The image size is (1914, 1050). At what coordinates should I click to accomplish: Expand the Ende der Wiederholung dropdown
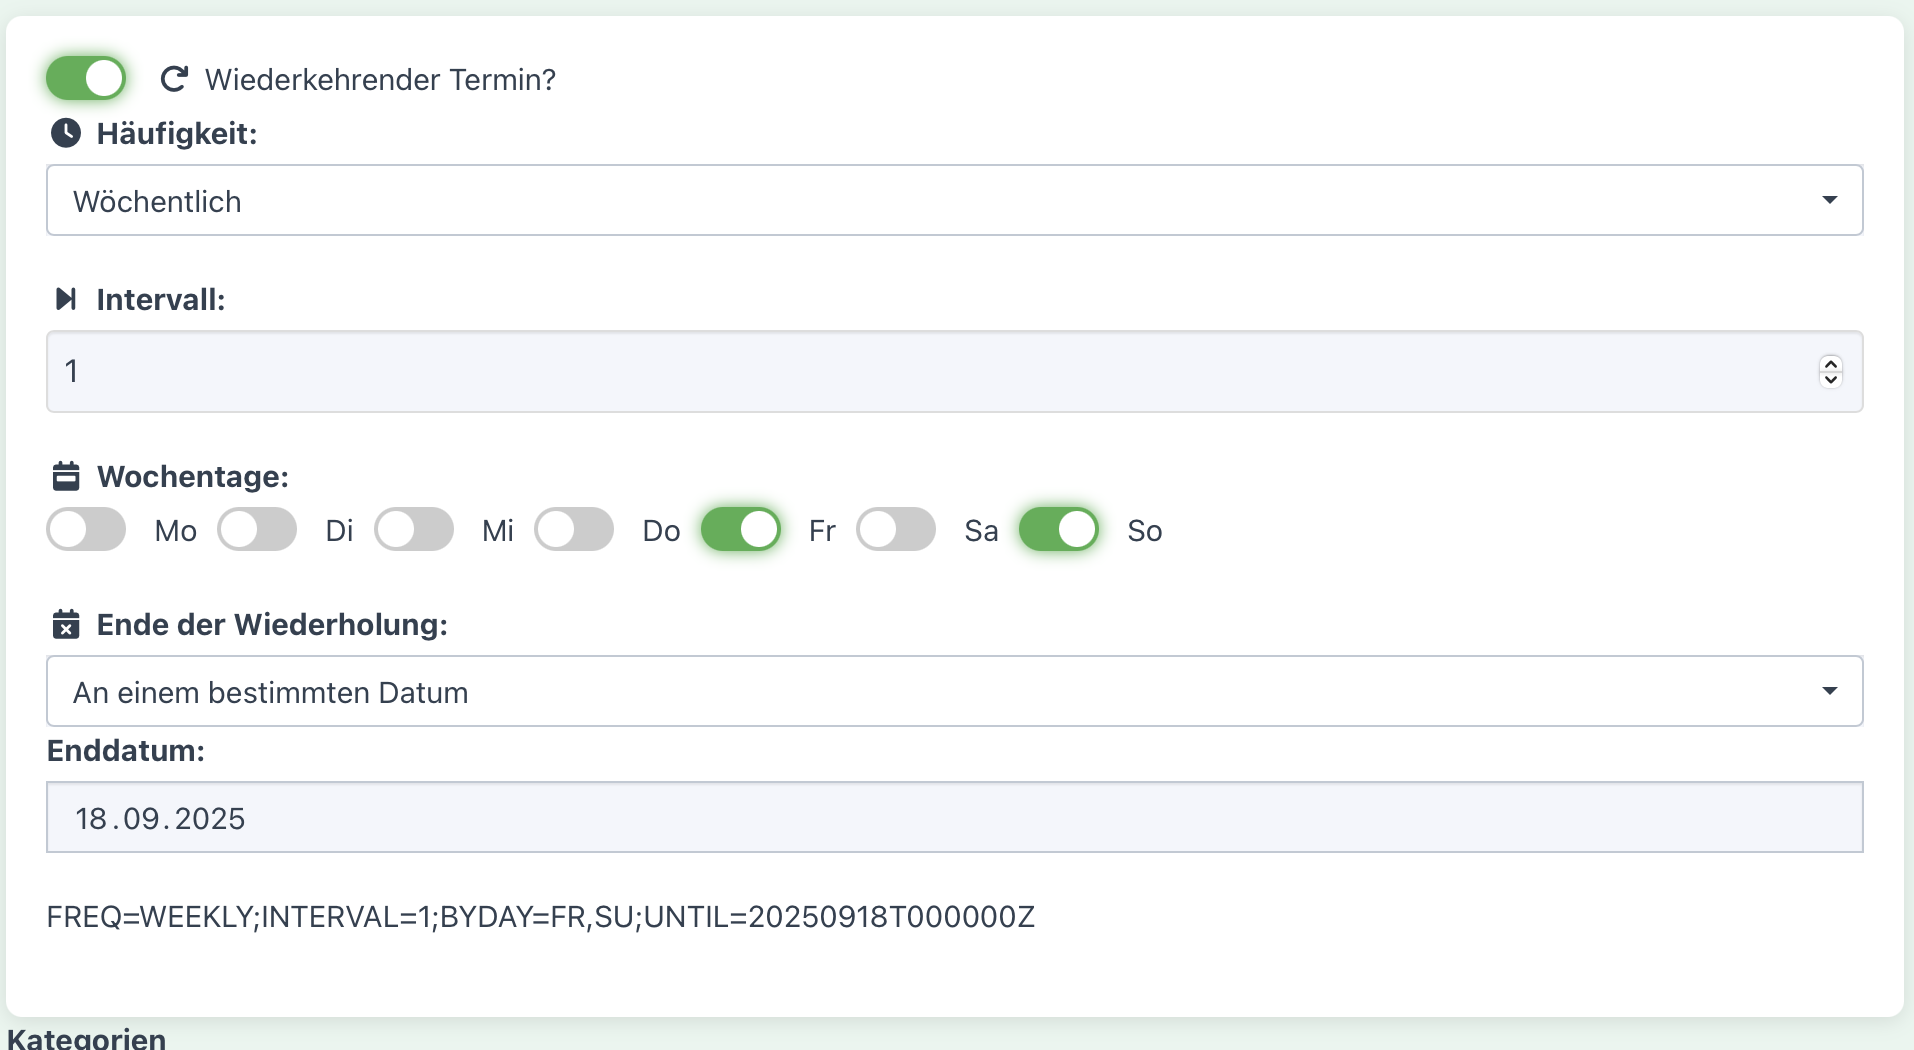(954, 692)
